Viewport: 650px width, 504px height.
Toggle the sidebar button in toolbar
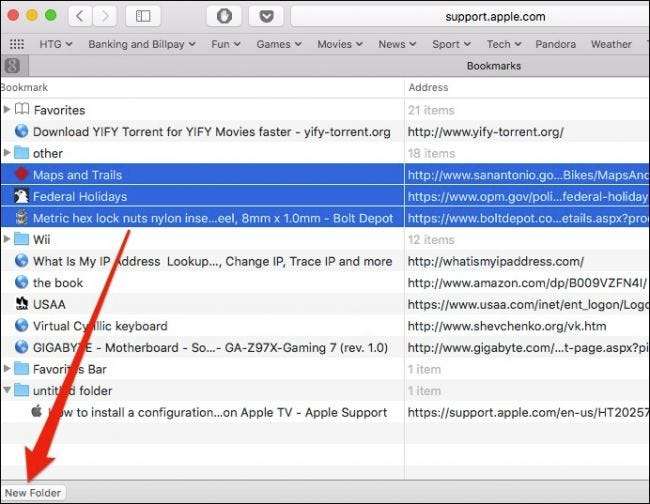coord(143,16)
